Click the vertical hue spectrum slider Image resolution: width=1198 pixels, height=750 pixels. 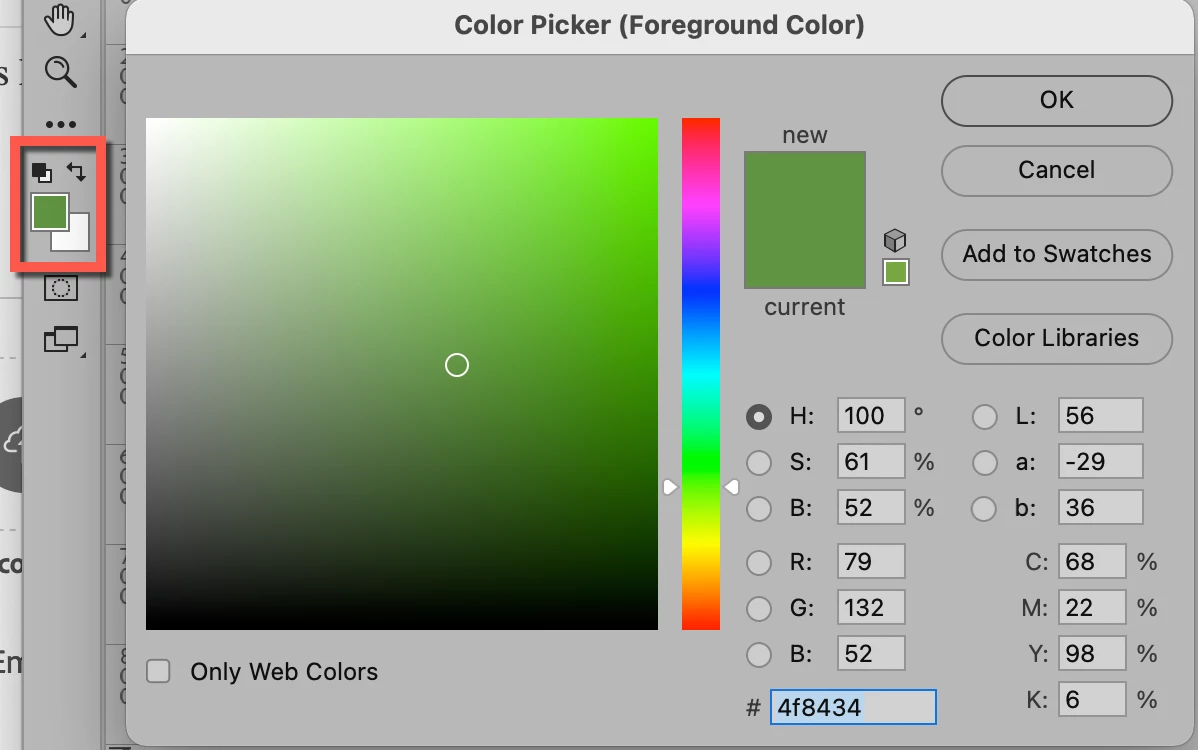point(701,373)
